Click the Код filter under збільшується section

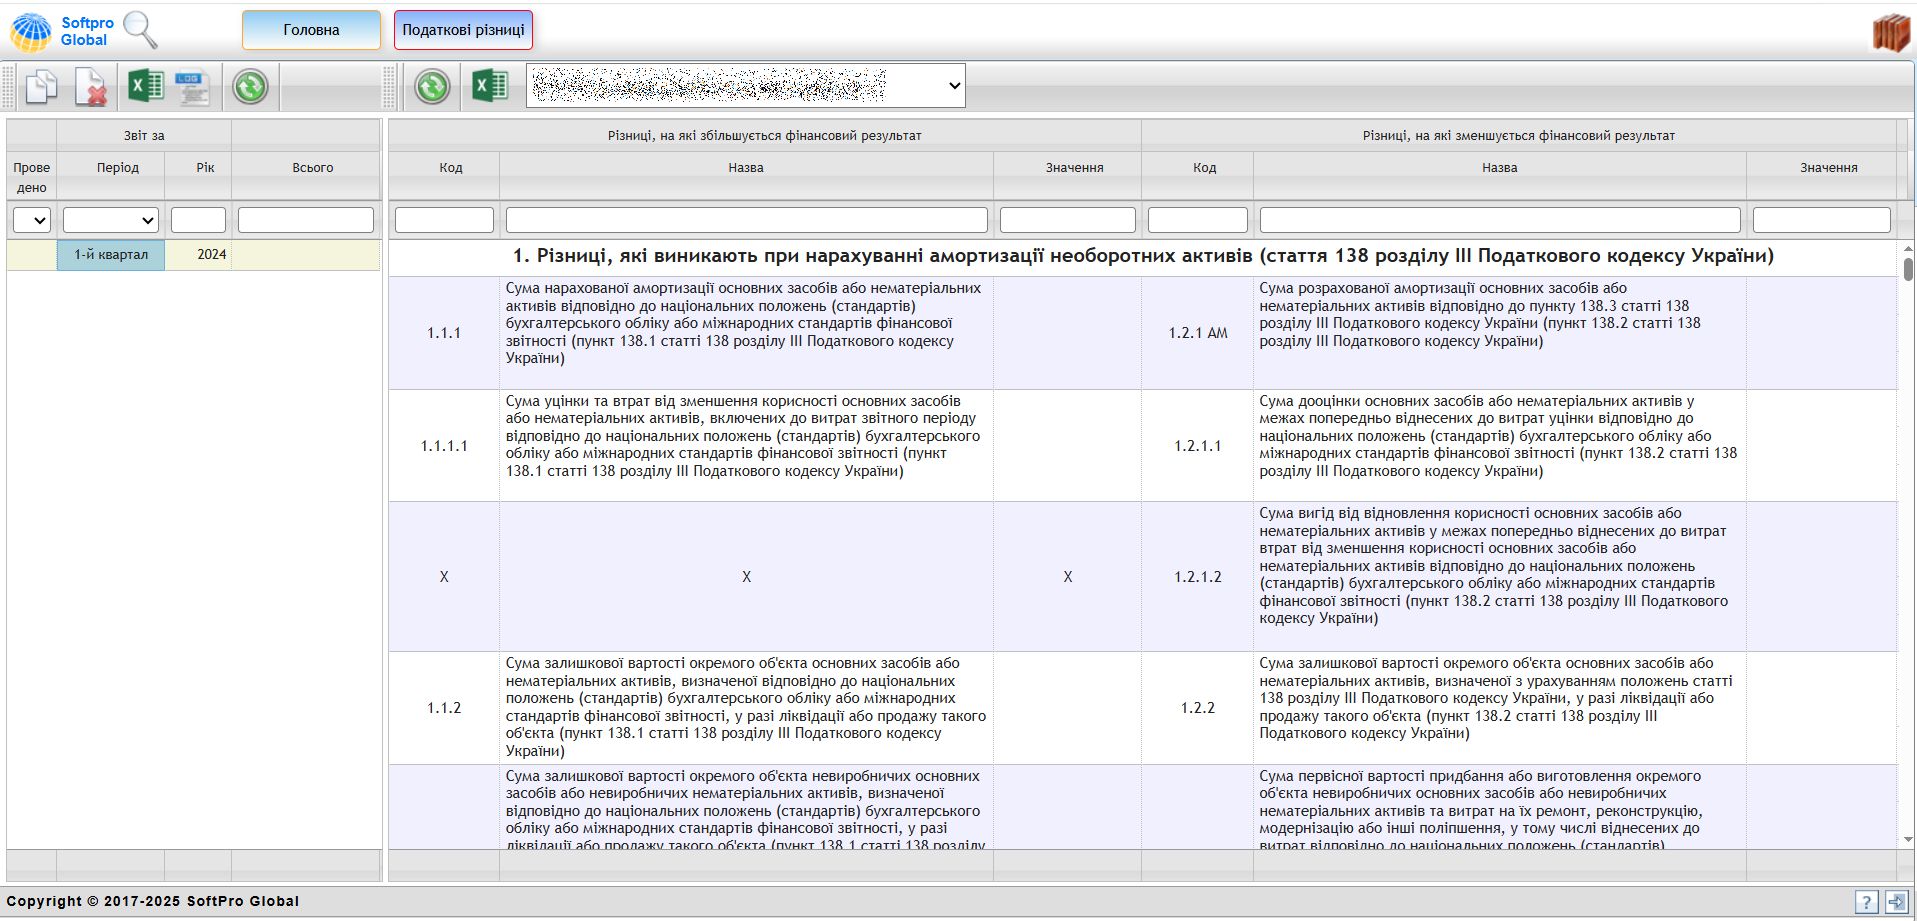click(x=444, y=220)
